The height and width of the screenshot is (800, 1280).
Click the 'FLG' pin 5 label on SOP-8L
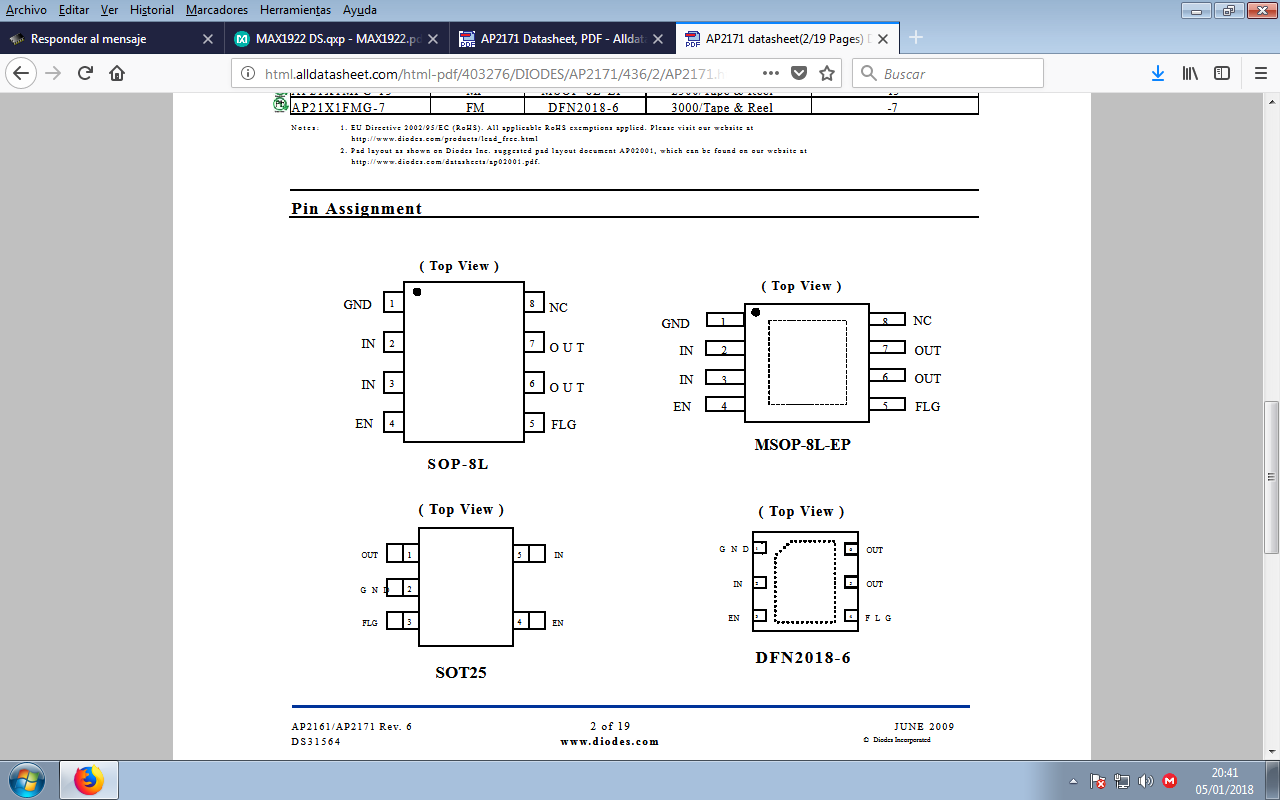pos(564,424)
